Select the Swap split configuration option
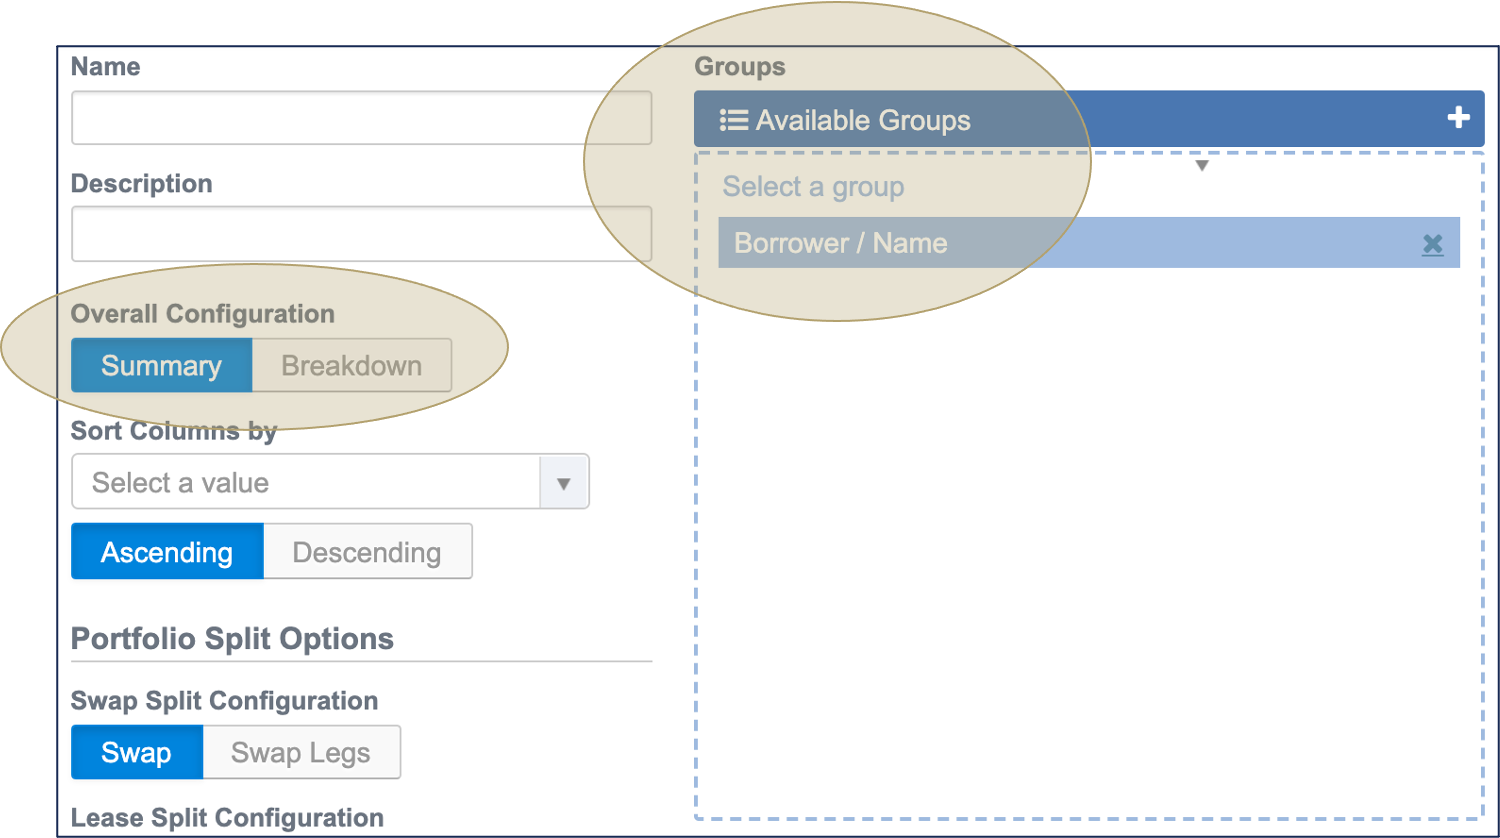The image size is (1500, 838). [136, 753]
